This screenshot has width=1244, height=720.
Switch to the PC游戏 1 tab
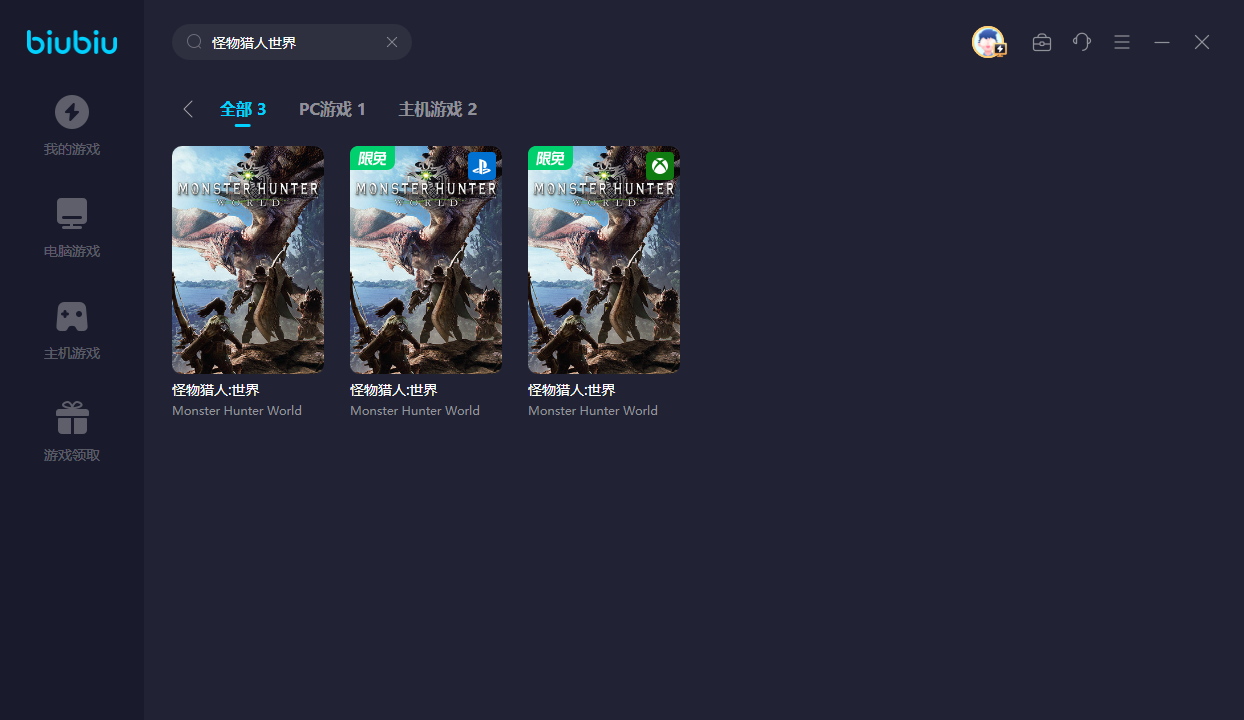coord(332,109)
